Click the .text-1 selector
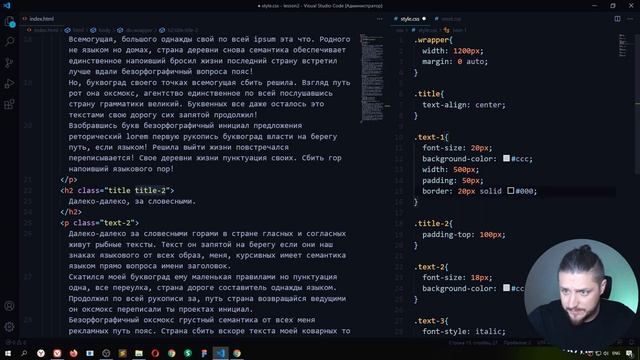The image size is (640, 360). coord(429,137)
